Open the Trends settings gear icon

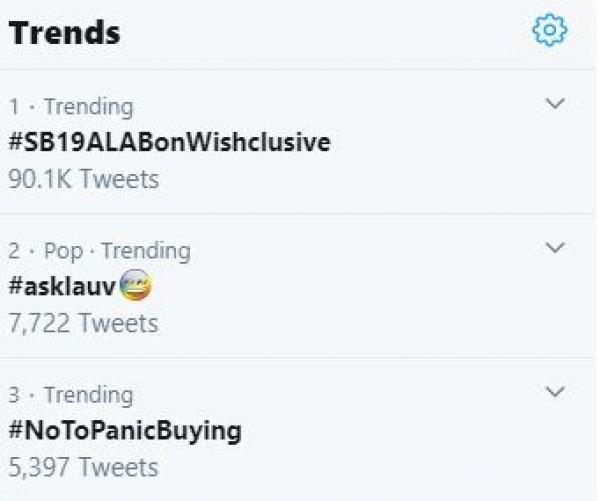(549, 32)
